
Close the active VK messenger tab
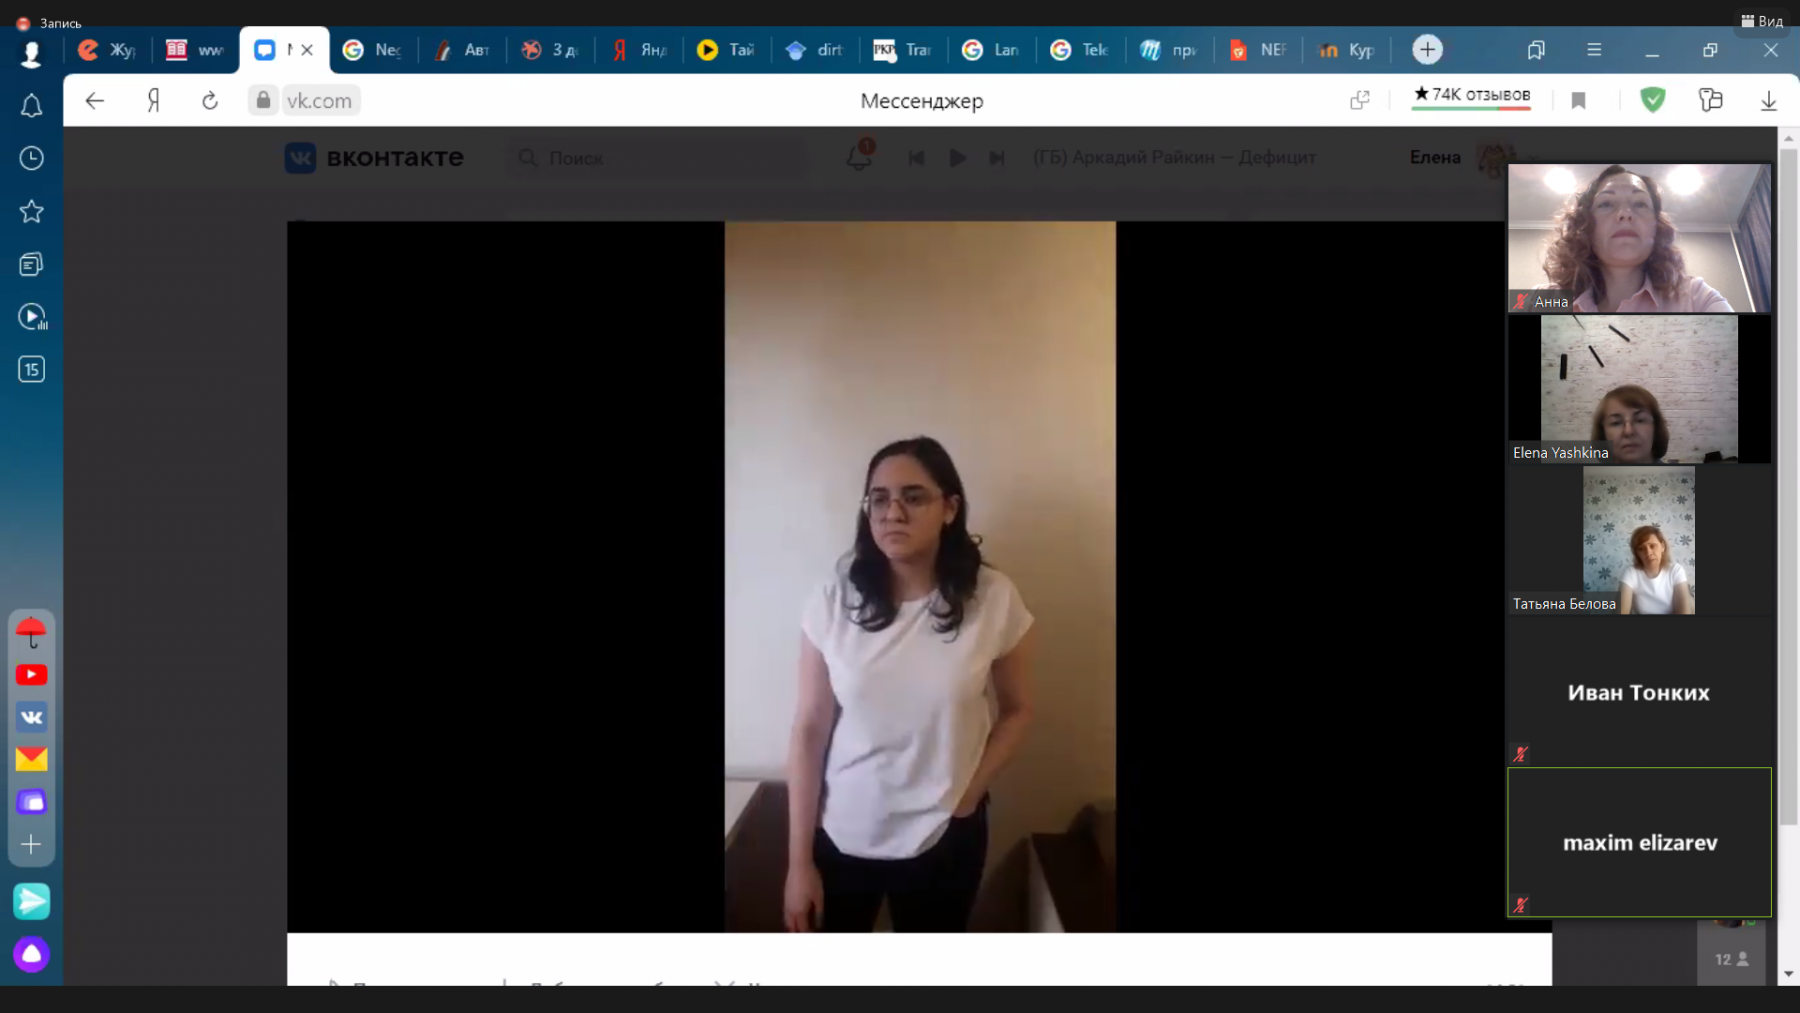tap(307, 49)
